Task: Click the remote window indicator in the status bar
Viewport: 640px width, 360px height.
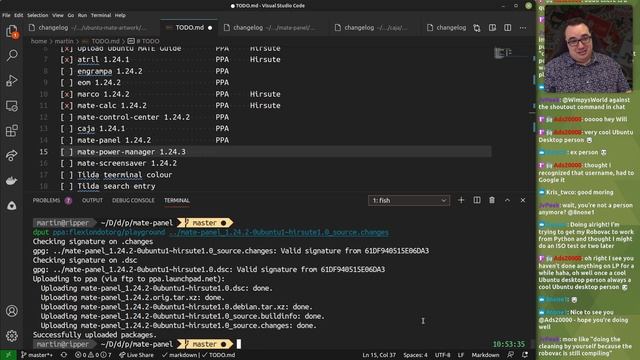Action: pyautogui.click(x=8, y=355)
